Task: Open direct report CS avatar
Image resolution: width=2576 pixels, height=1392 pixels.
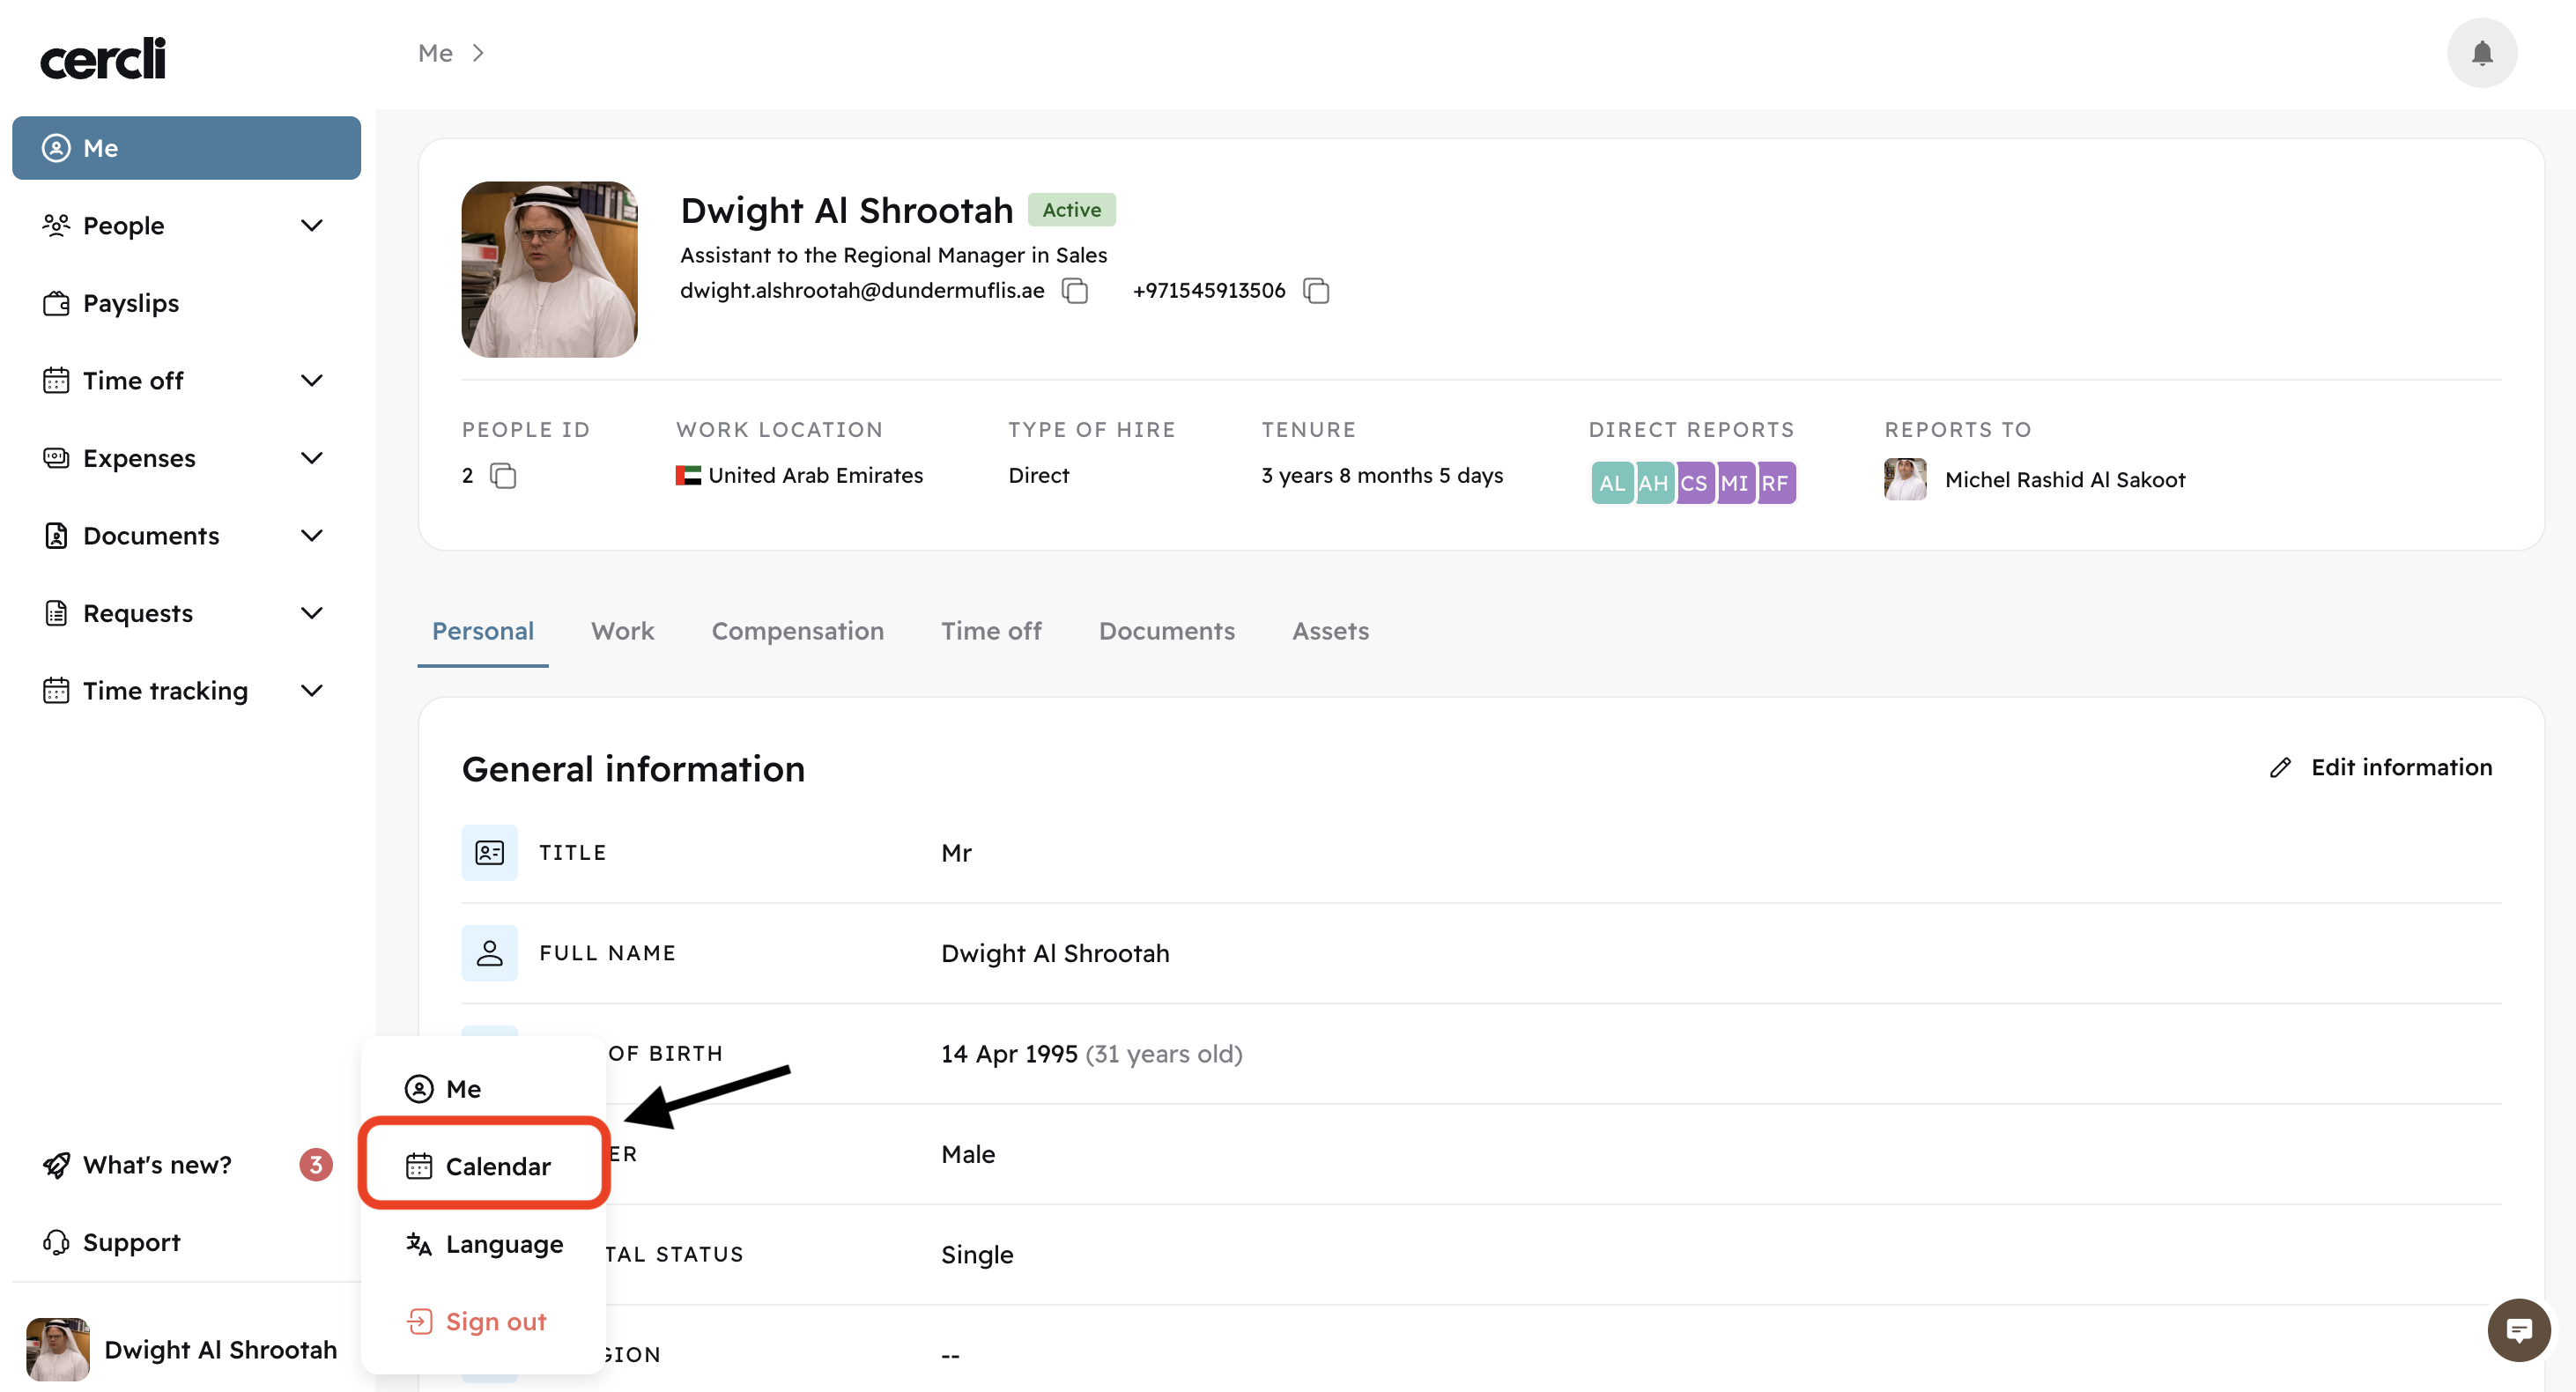Action: point(1694,483)
